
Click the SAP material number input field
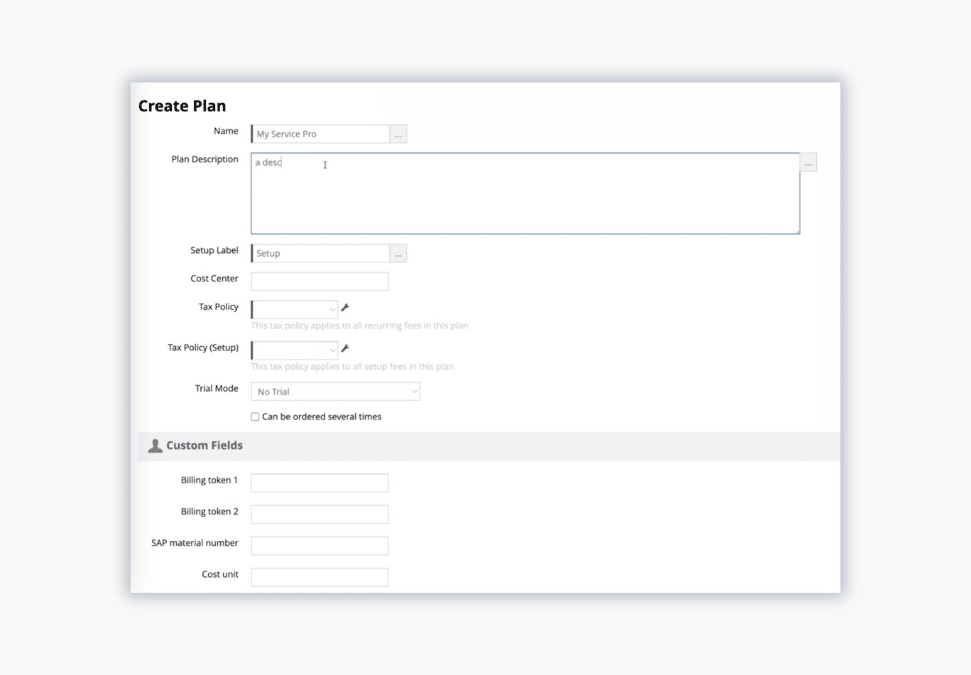click(x=320, y=546)
